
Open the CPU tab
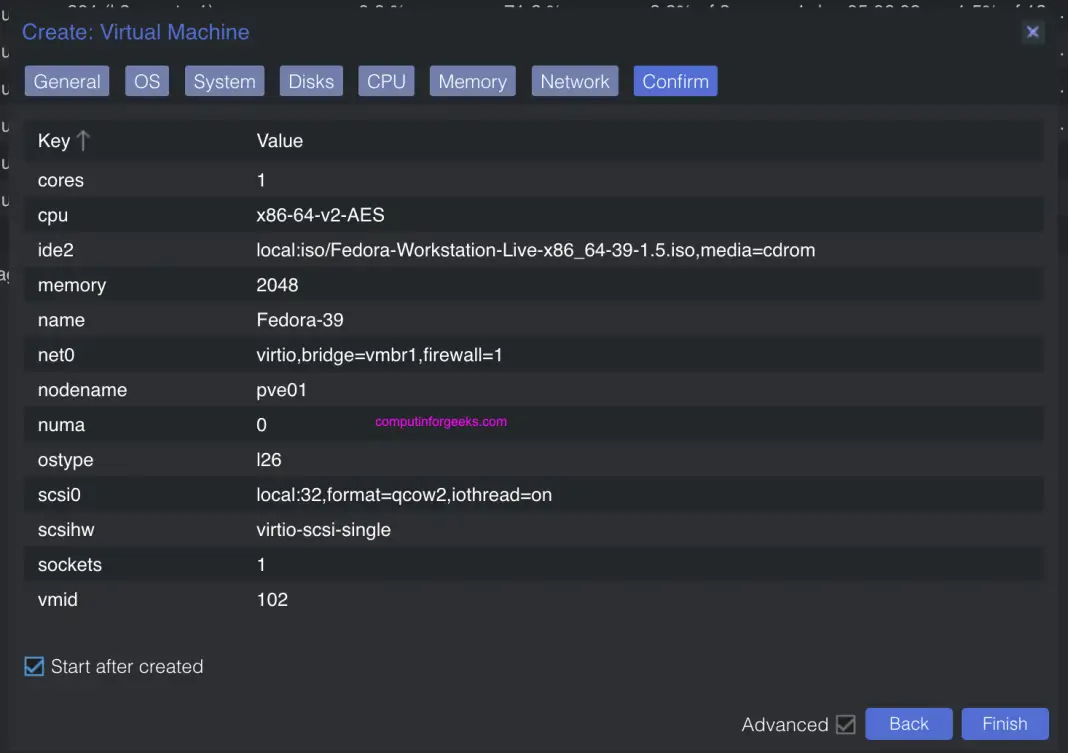pos(386,81)
